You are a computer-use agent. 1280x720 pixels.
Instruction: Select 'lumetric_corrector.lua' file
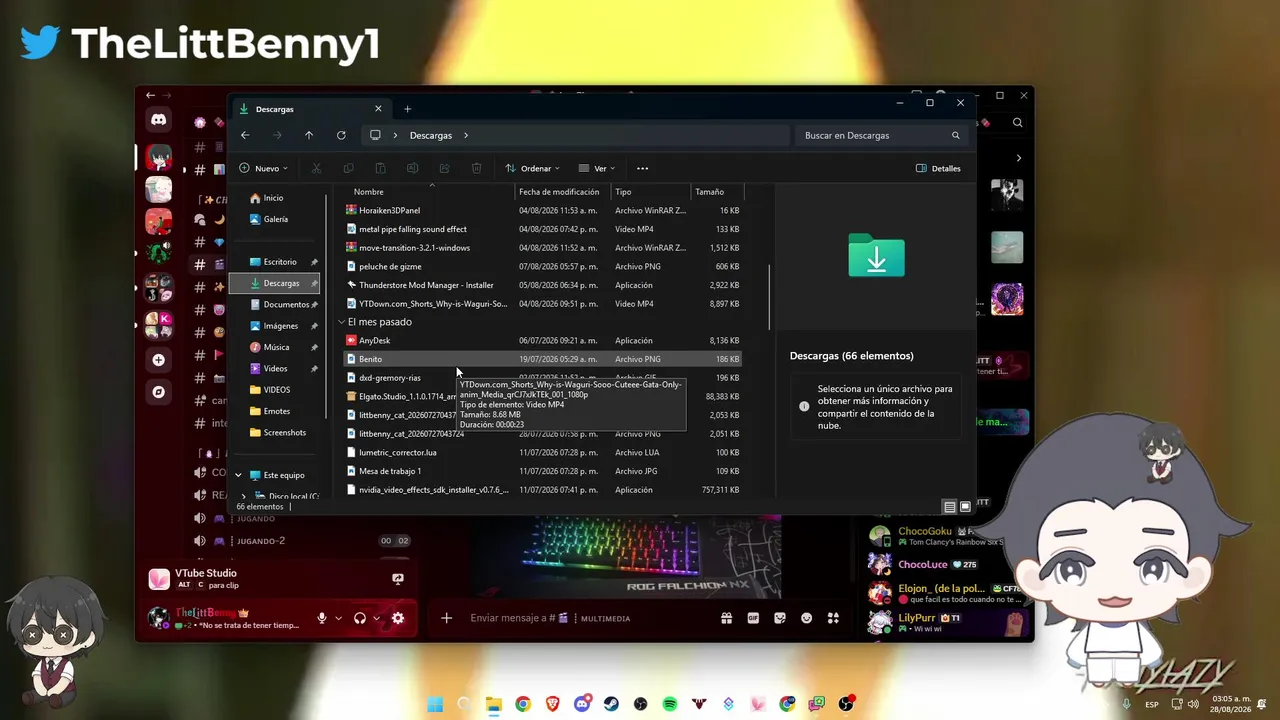point(542,452)
